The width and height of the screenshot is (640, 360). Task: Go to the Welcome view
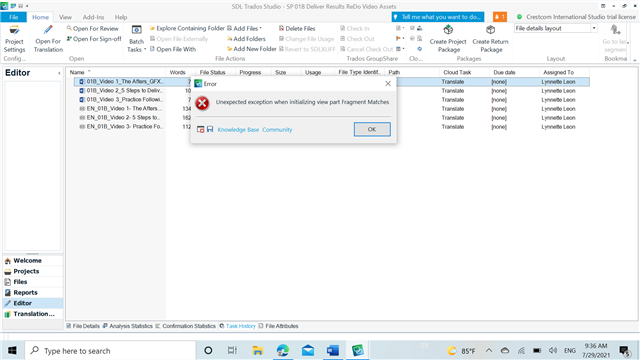pyautogui.click(x=33, y=260)
